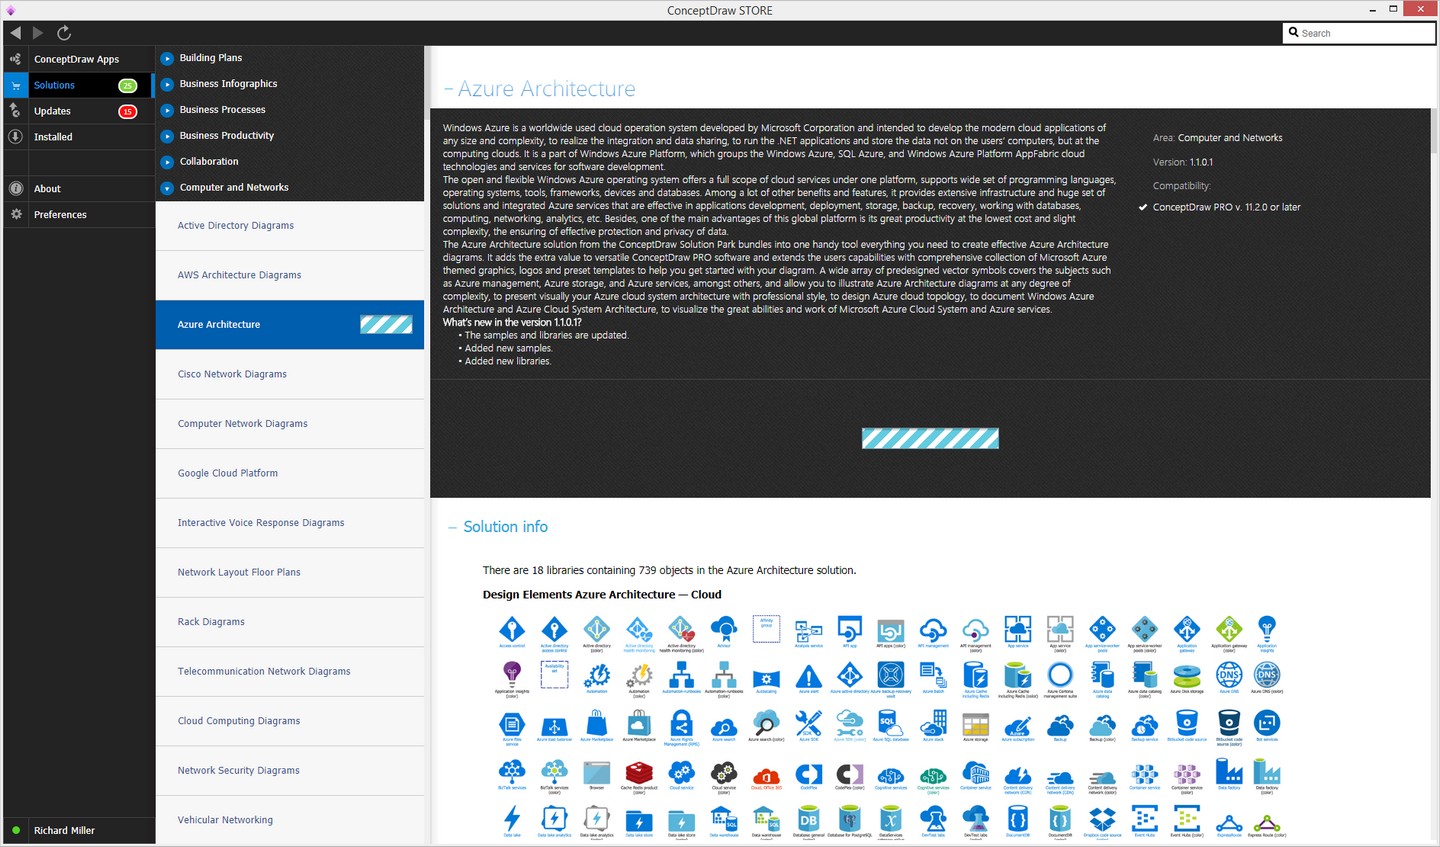Collapse the Computer and Networks category

pos(167,188)
